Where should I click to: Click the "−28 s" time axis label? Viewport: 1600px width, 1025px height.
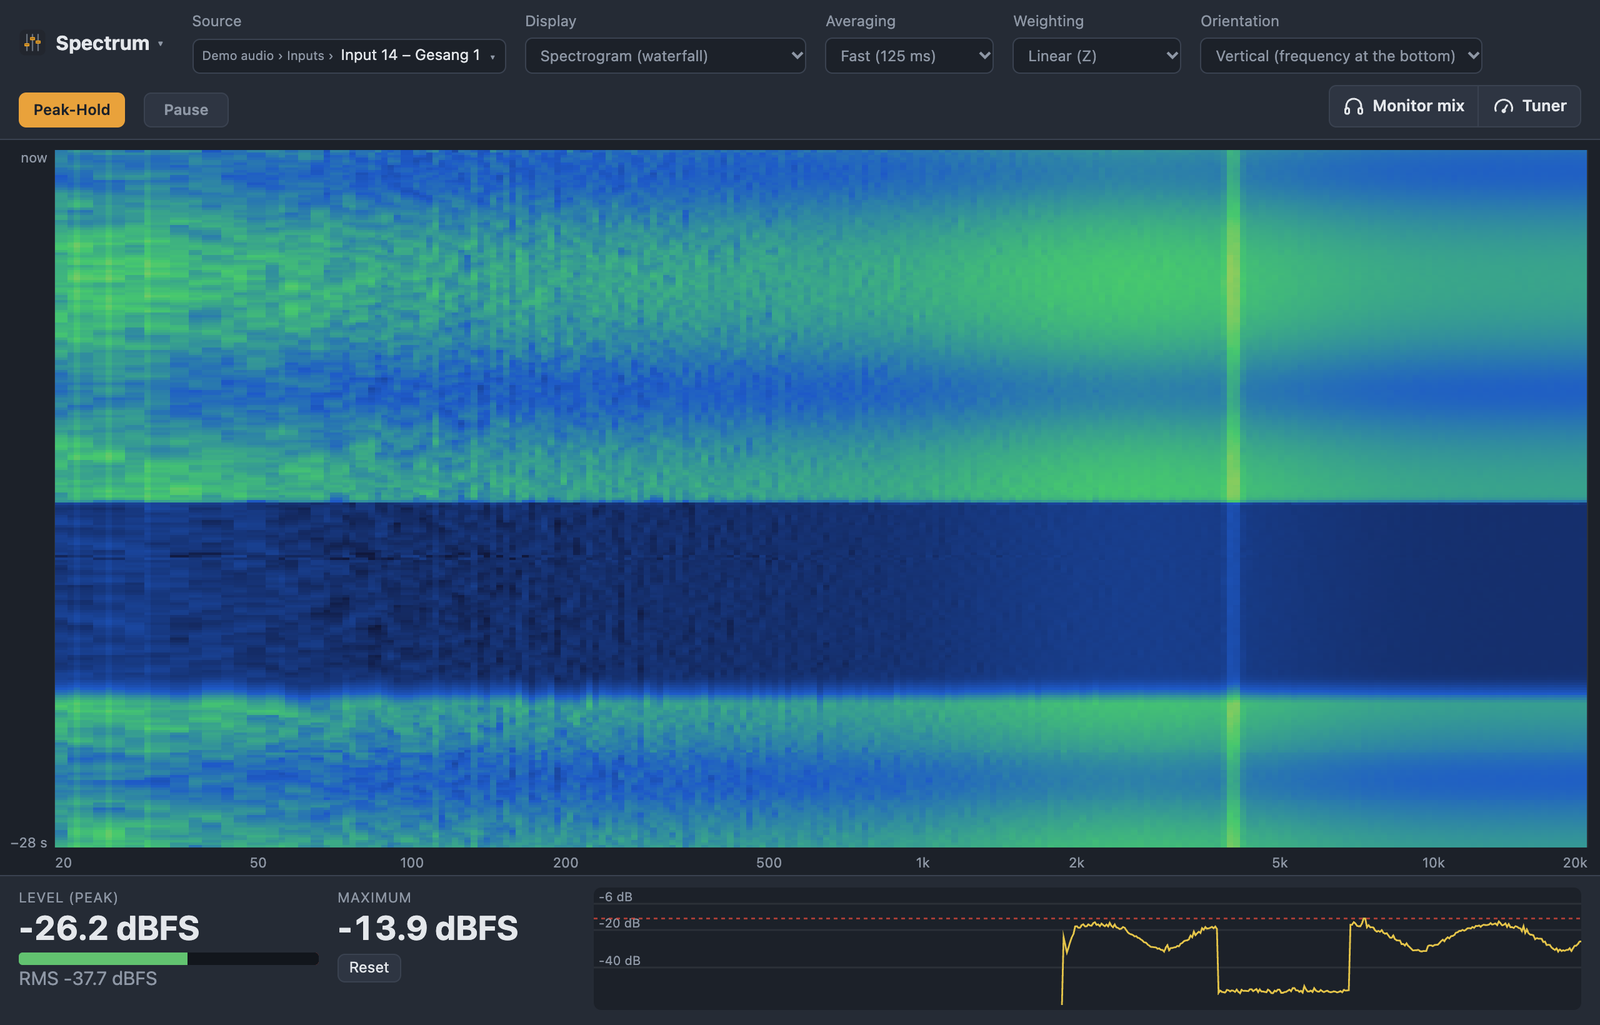29,843
